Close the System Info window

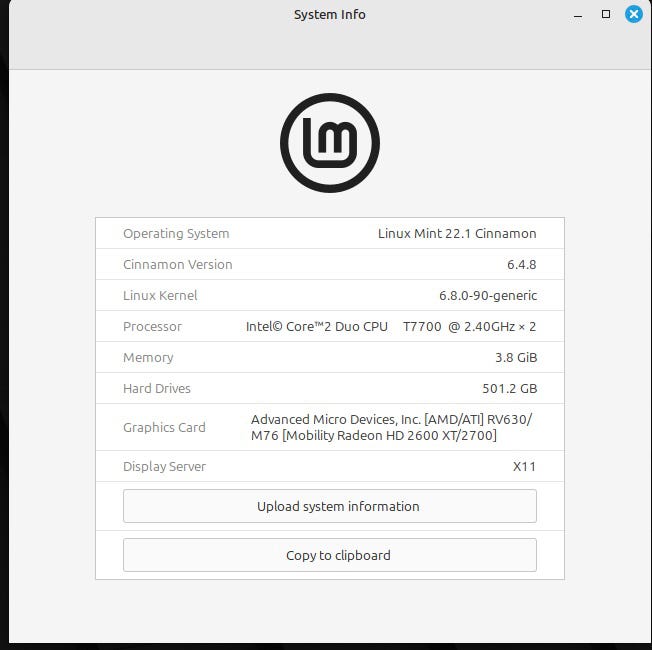pyautogui.click(x=633, y=15)
